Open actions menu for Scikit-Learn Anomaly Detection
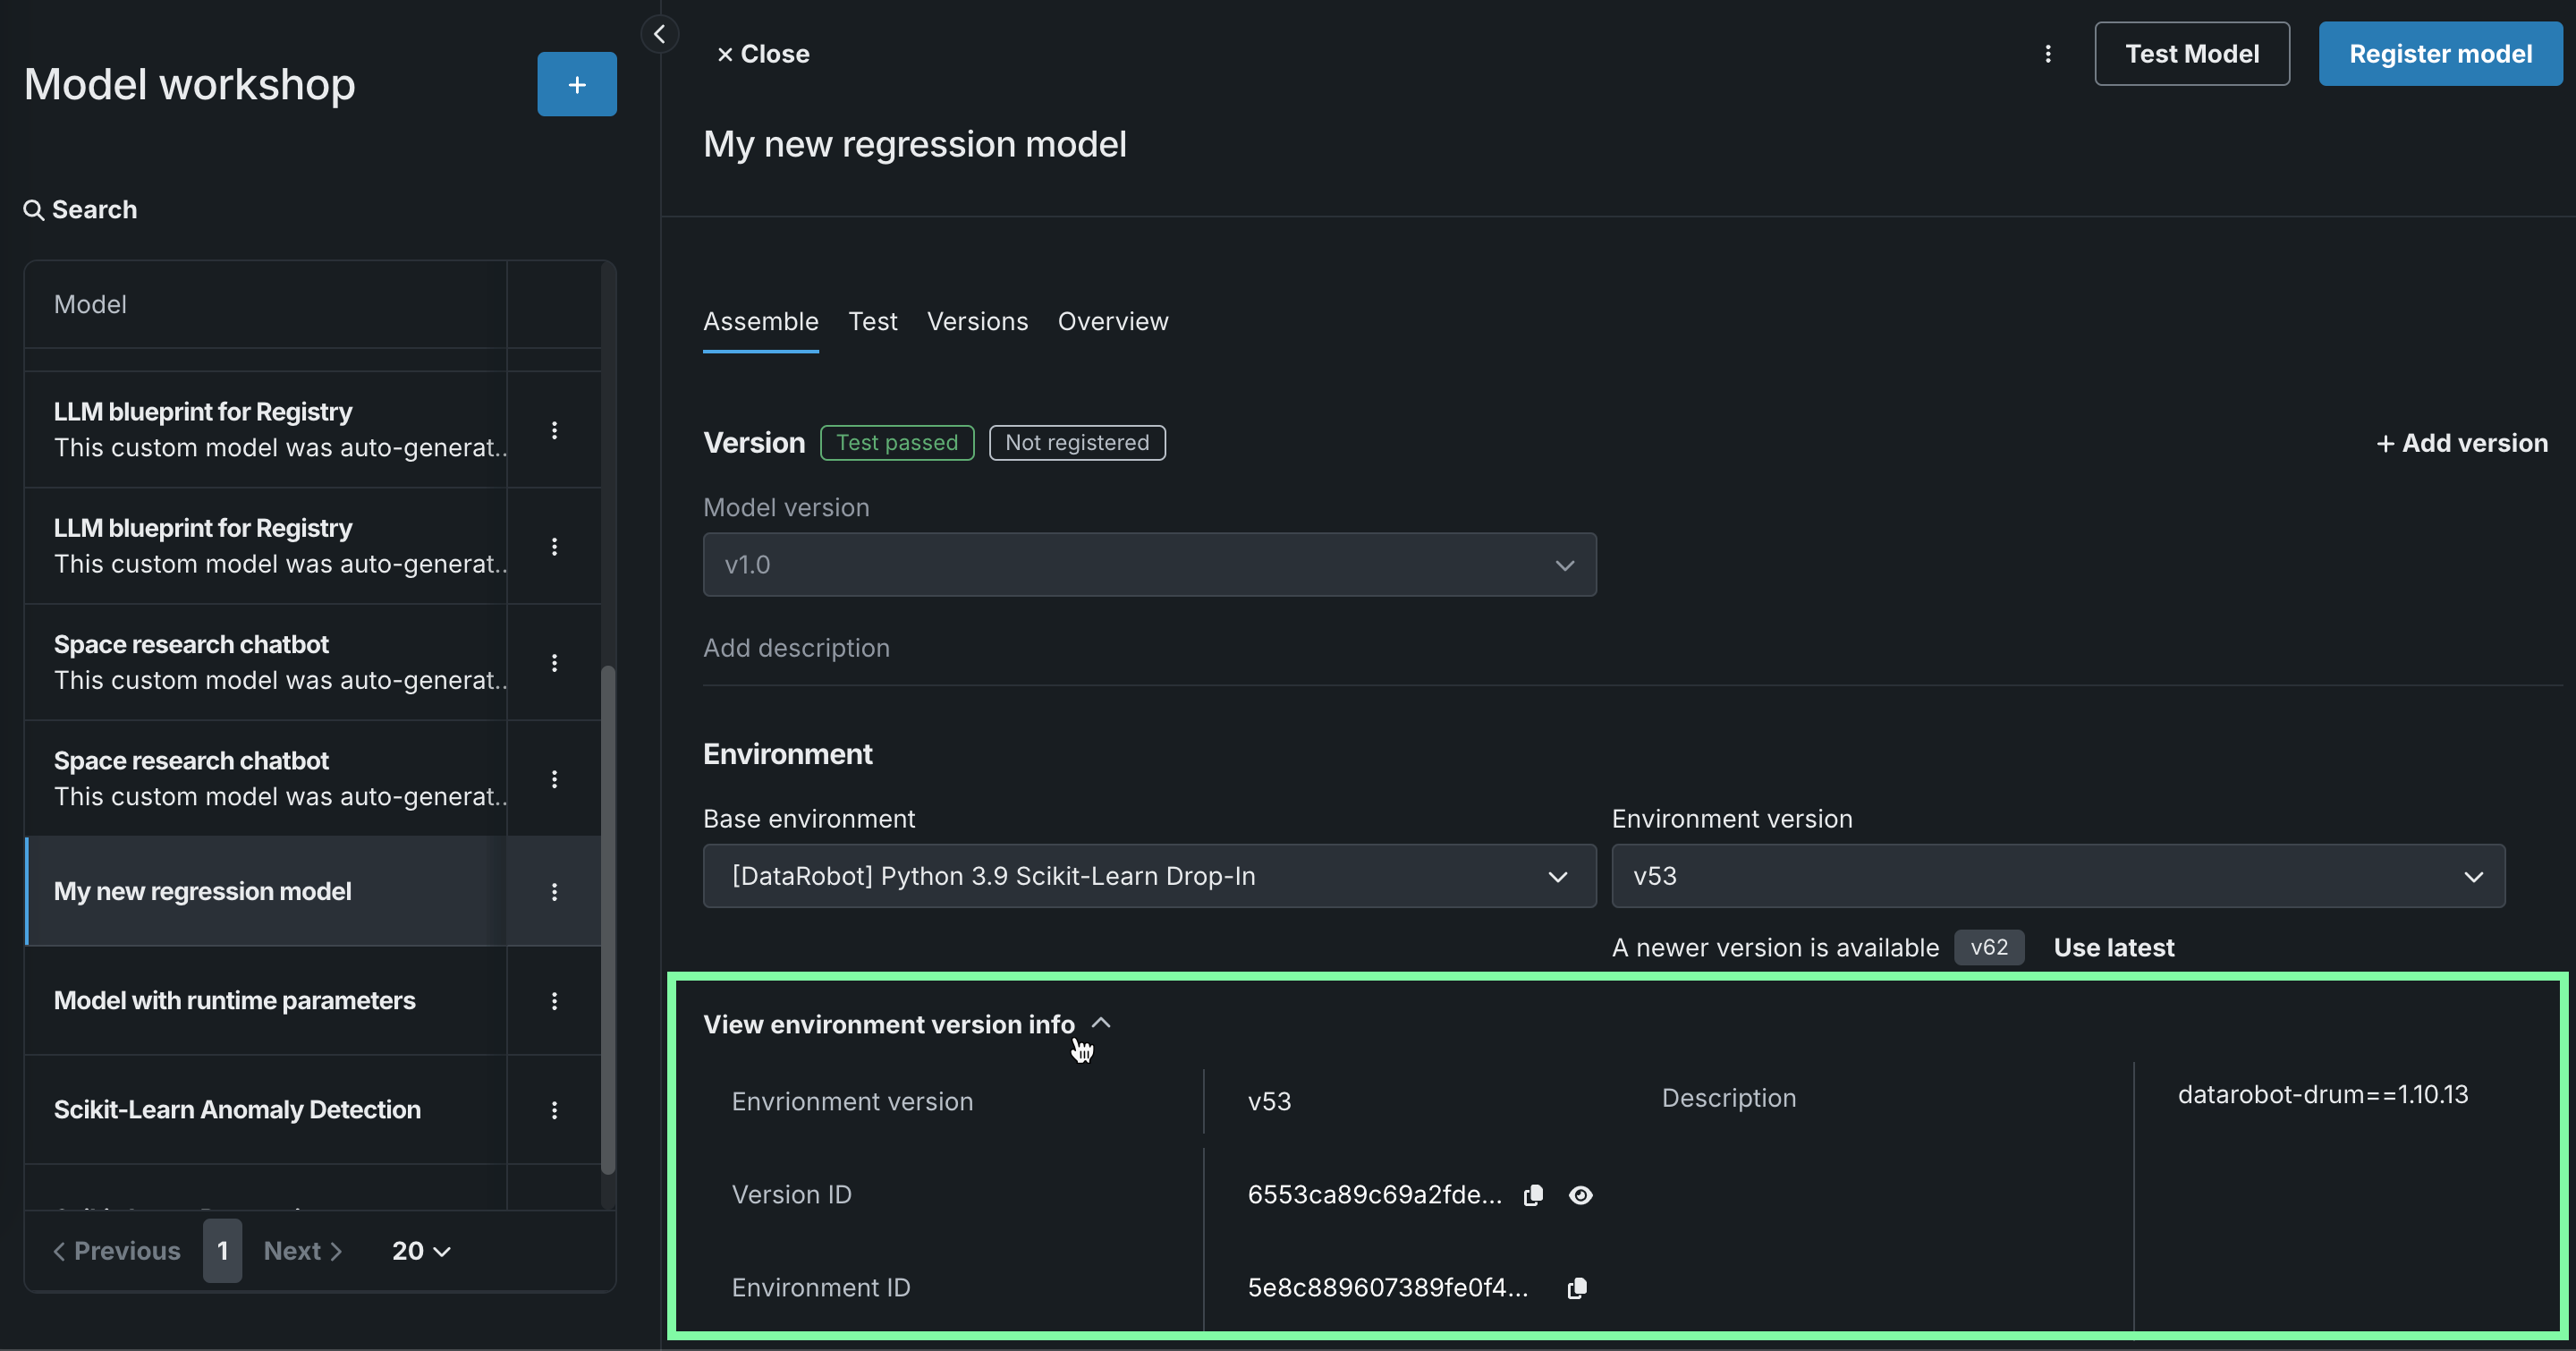Viewport: 2576px width, 1351px height. click(x=554, y=1110)
